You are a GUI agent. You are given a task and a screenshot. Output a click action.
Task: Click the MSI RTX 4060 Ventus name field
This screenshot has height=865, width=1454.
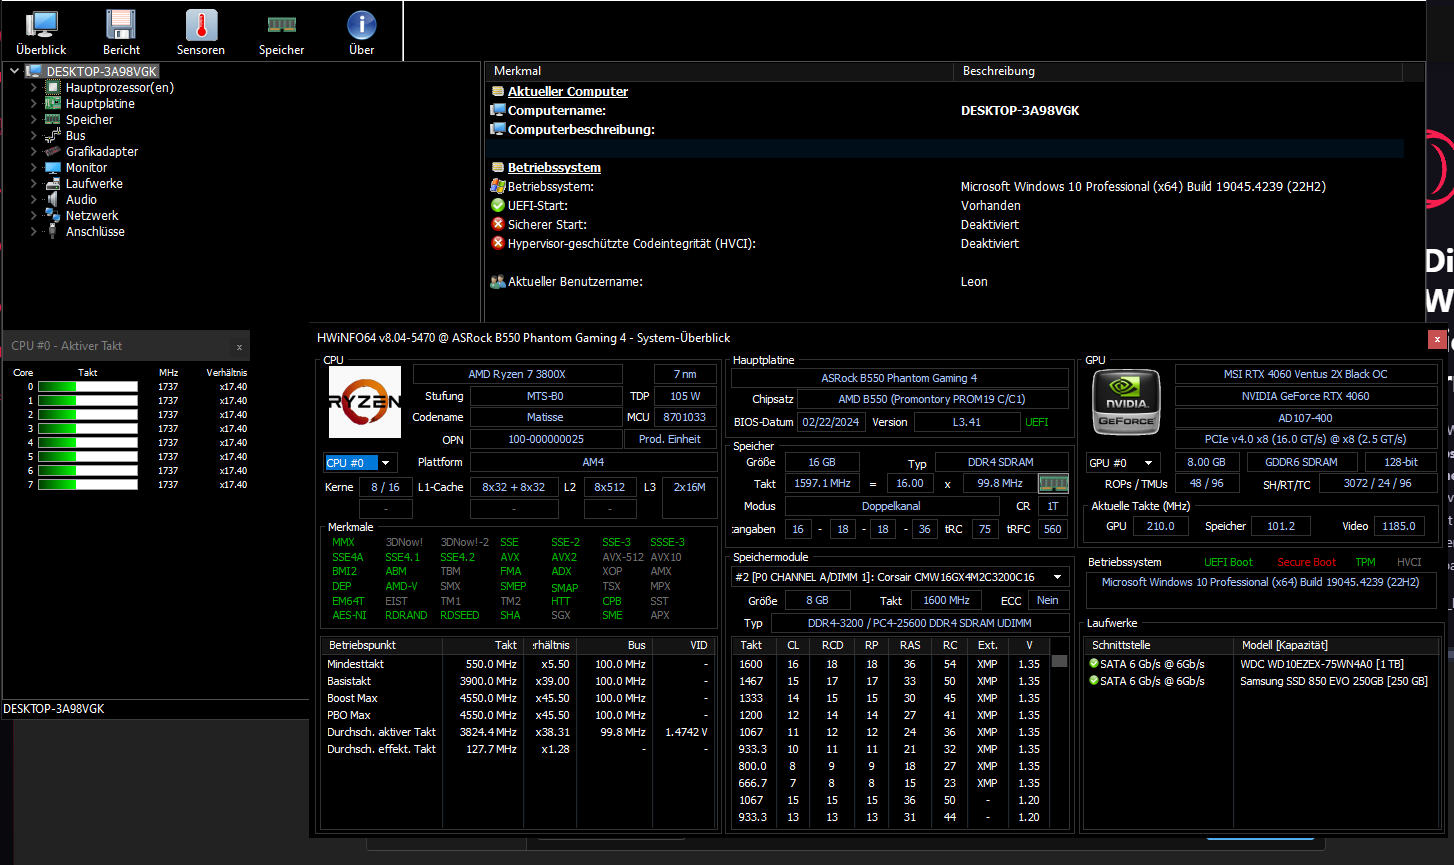point(1305,374)
